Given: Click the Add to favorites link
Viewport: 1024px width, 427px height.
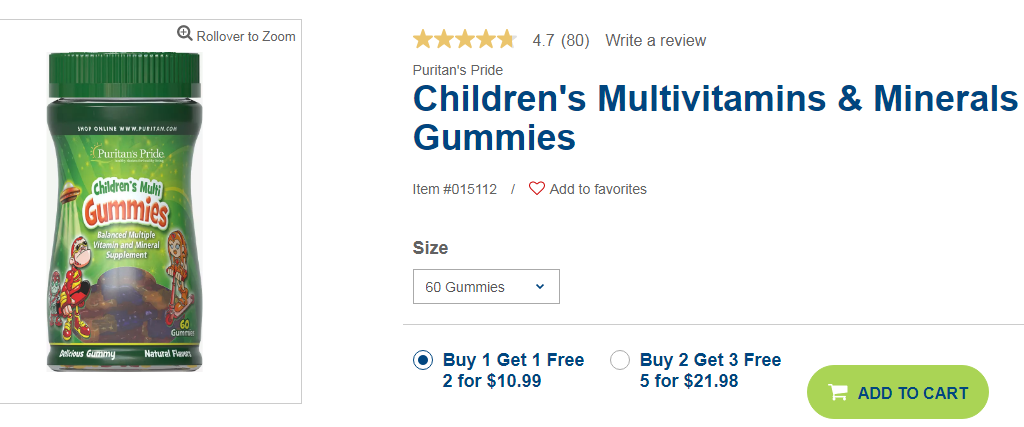Looking at the screenshot, I should 598,189.
